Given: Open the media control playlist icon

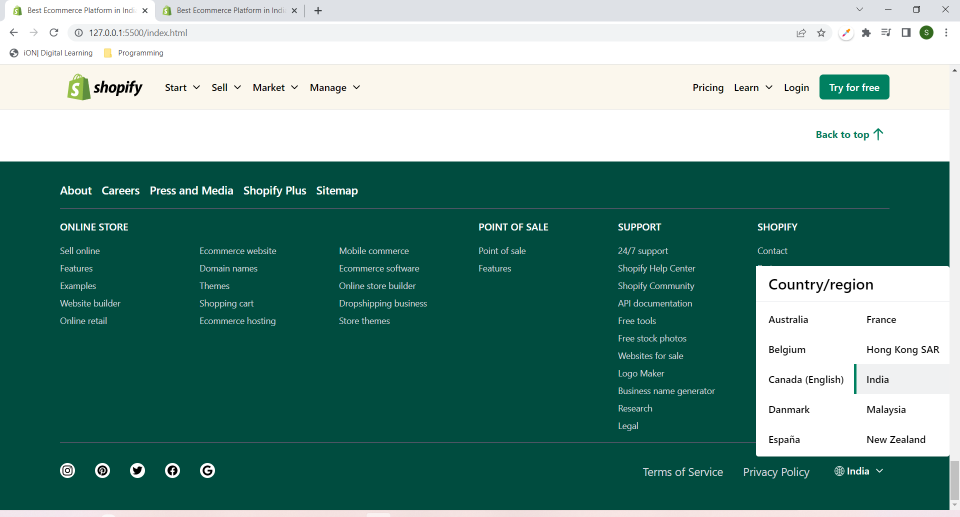Looking at the screenshot, I should coord(886,32).
